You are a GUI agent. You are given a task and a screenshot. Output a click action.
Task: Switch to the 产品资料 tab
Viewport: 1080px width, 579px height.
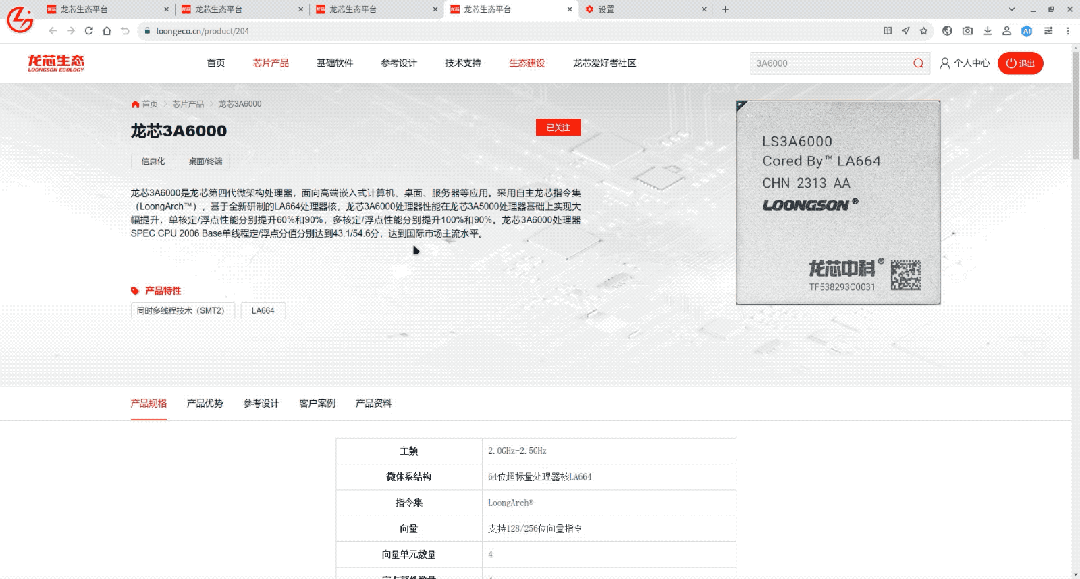coord(373,404)
